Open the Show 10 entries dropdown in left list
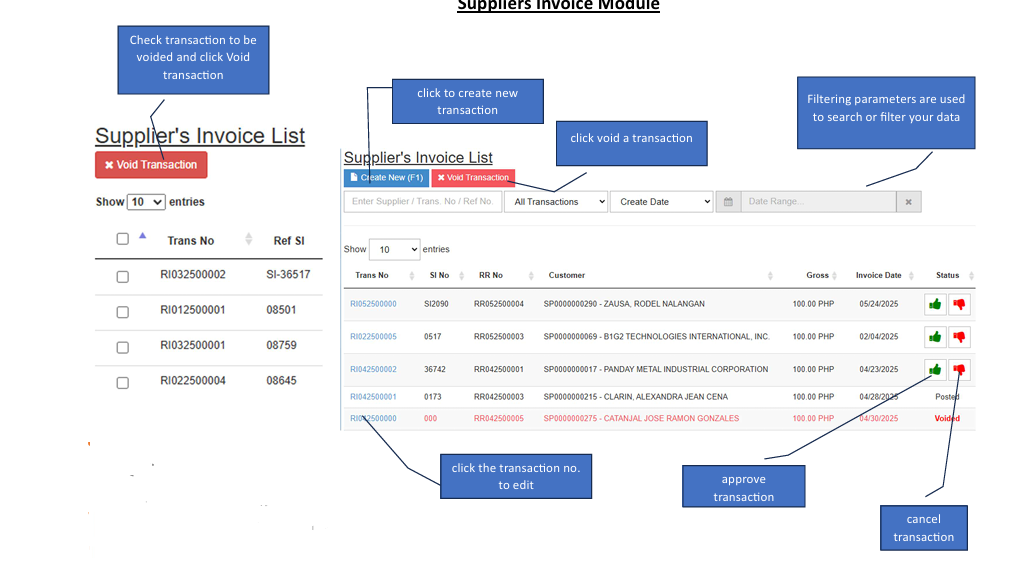The height and width of the screenshot is (572, 1034). pyautogui.click(x=146, y=202)
